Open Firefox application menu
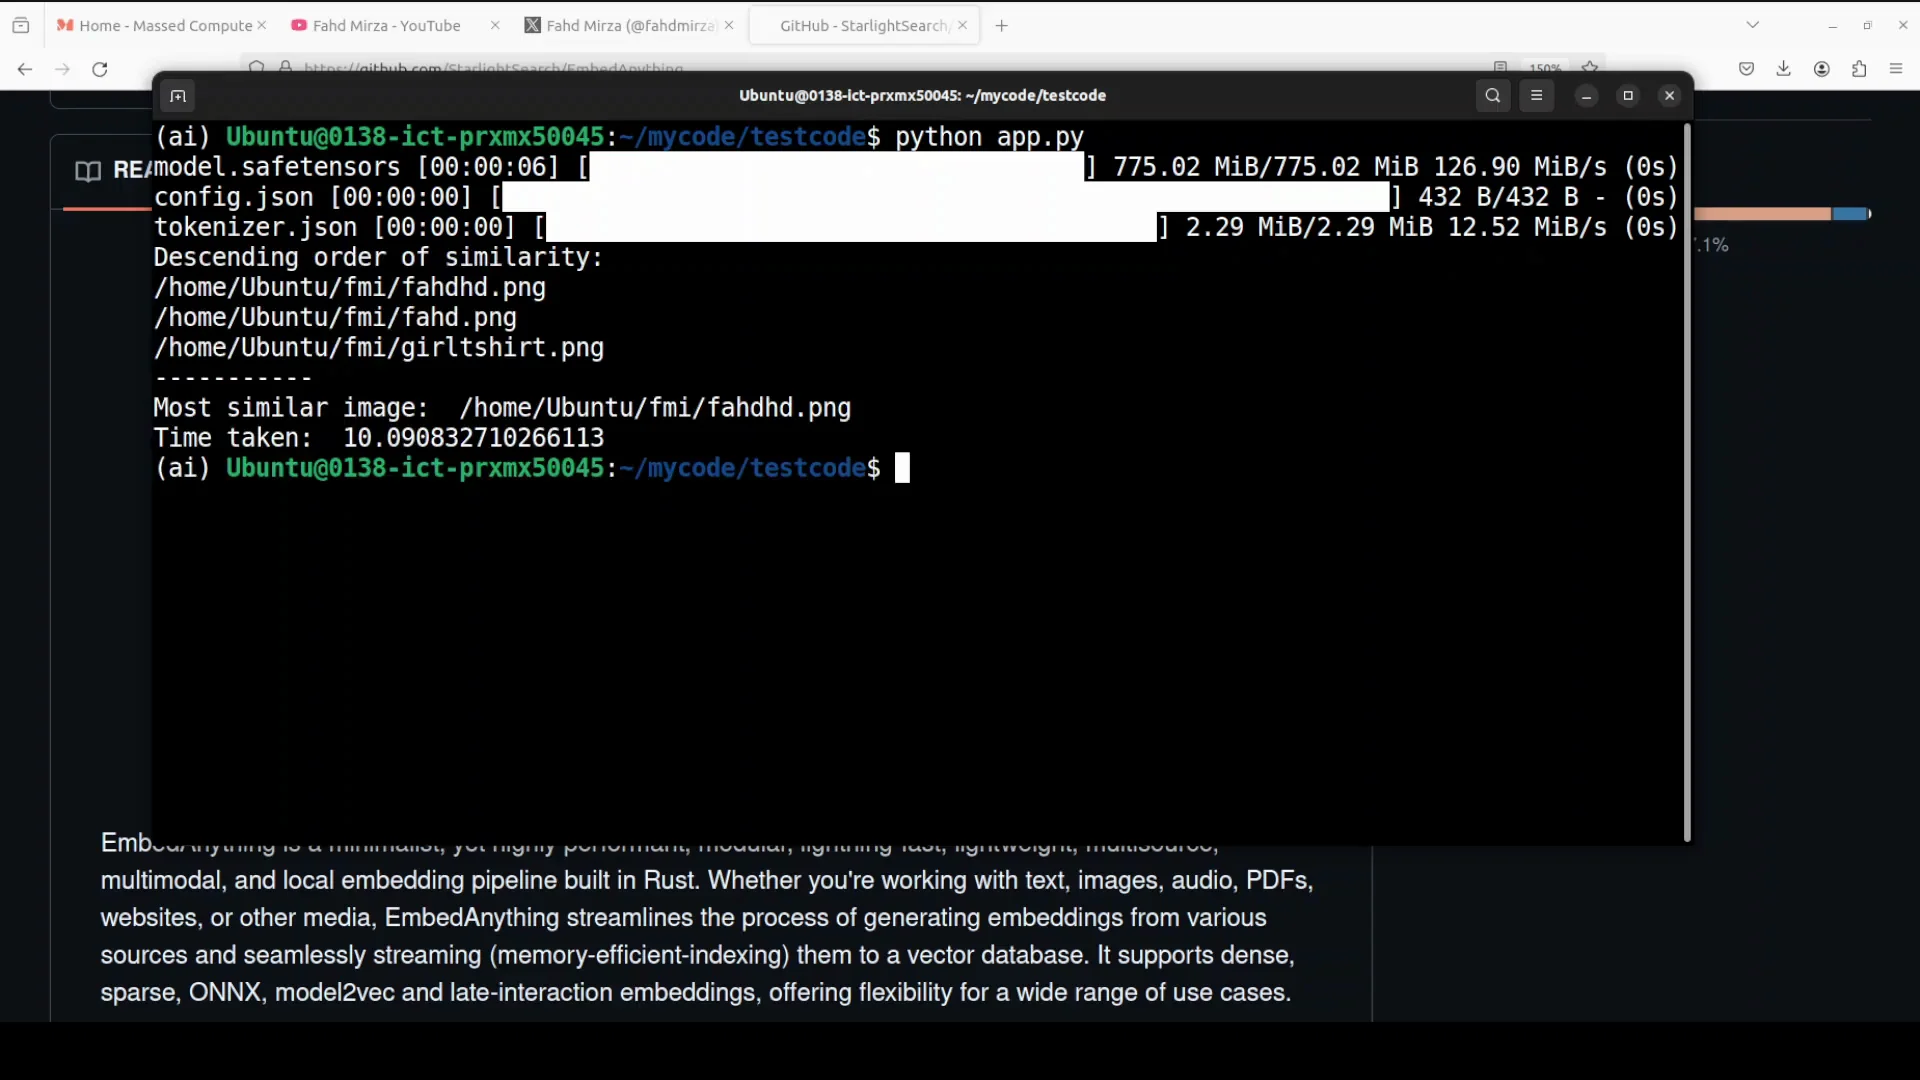Image resolution: width=1920 pixels, height=1080 pixels. [x=1895, y=69]
